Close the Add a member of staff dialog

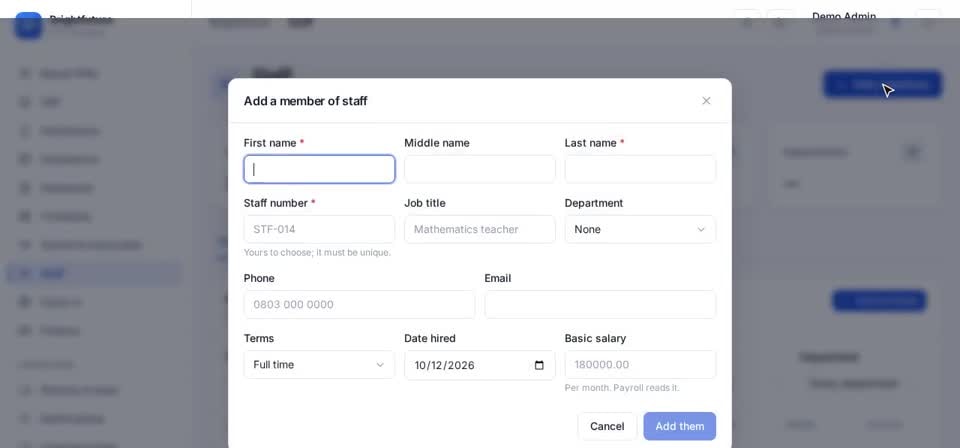pyautogui.click(x=706, y=101)
